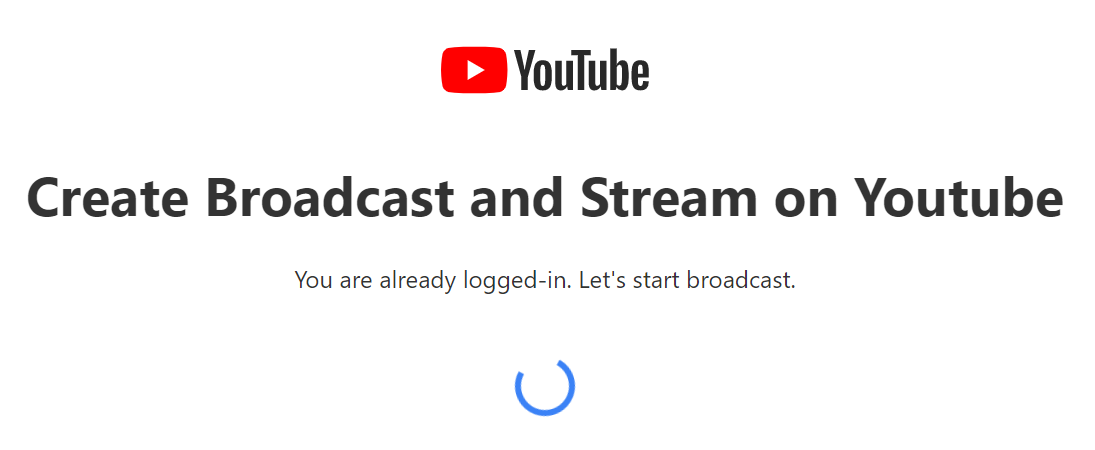Click the black YouTube wordmark text
Image resolution: width=1095 pixels, height=450 pixels.
click(x=582, y=69)
